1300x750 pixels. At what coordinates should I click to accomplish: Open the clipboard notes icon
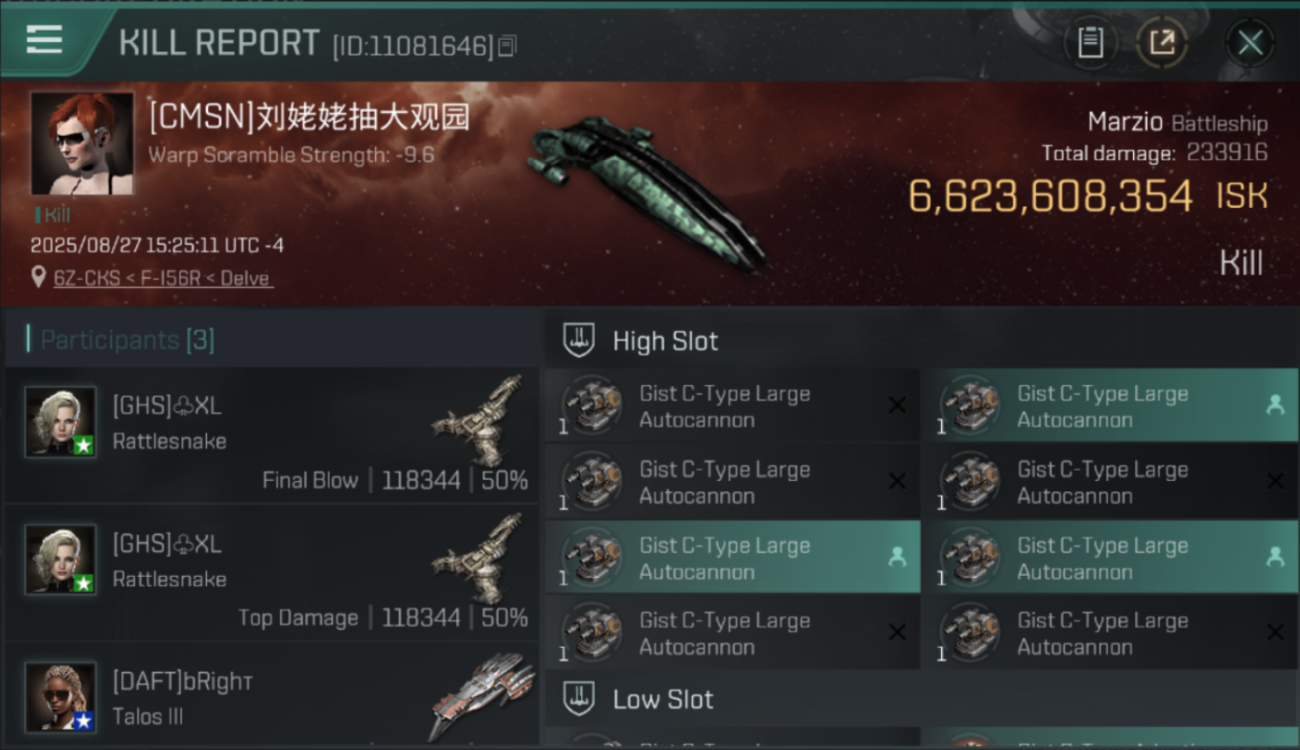pos(1090,43)
